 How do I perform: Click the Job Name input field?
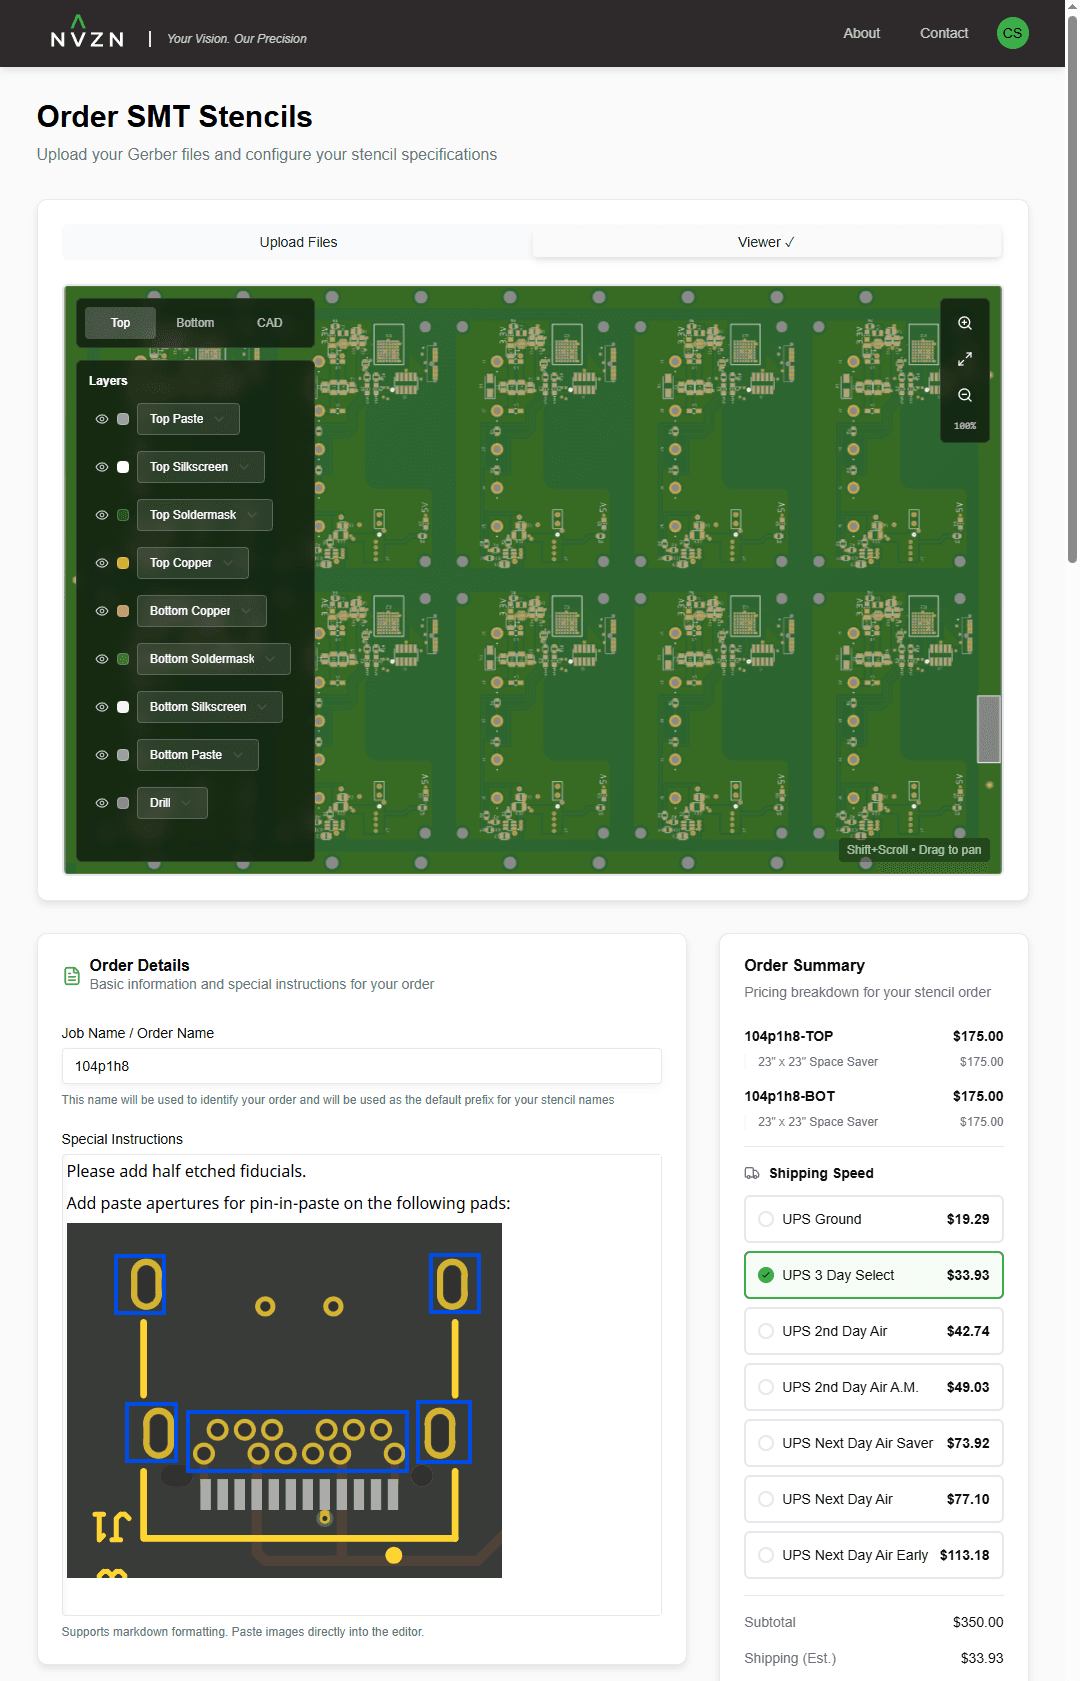point(361,1066)
